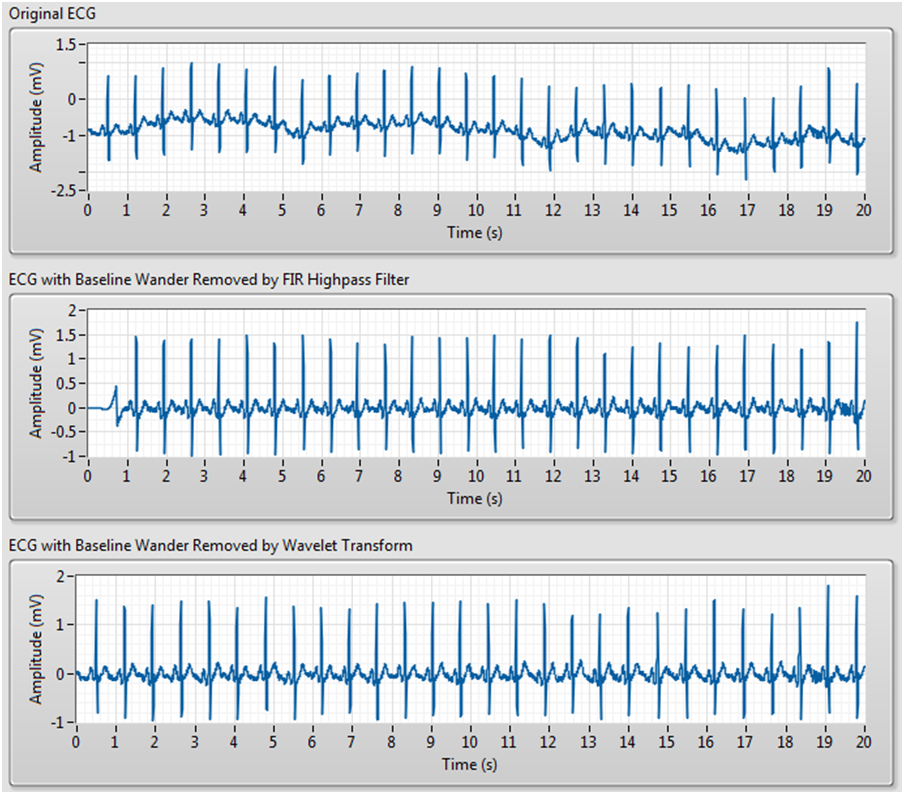Click the 1.5 Y-axis maximum on Original ECG
Screen dimensions: 904x794
pos(67,45)
